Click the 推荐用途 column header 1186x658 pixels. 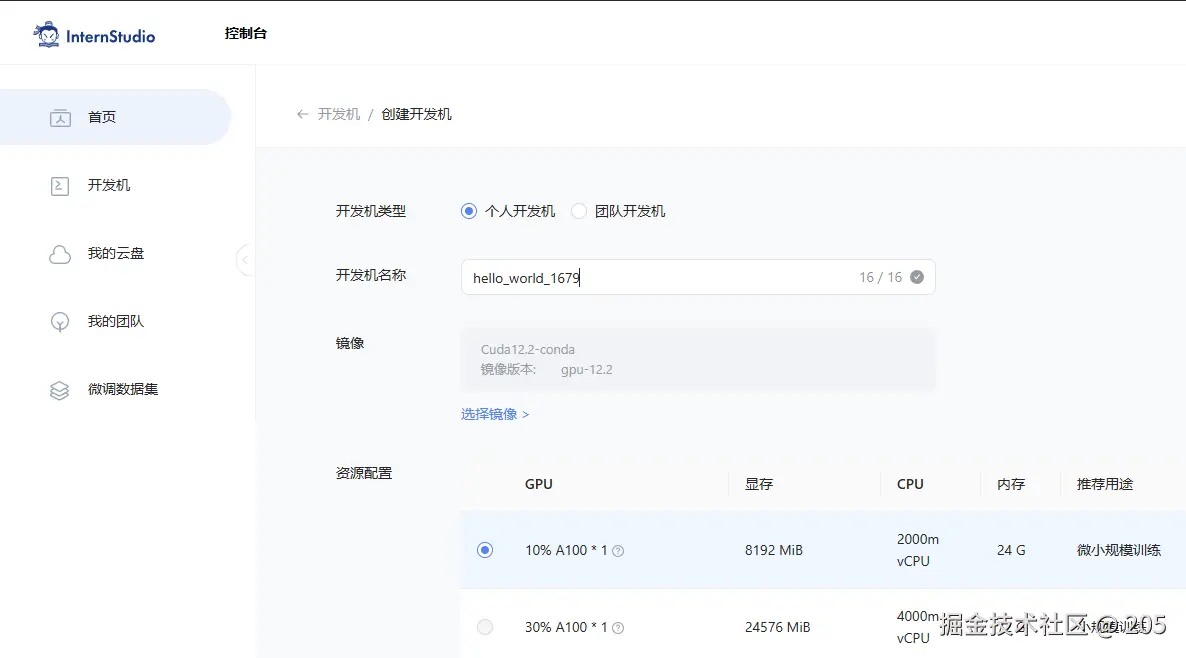[x=1105, y=484]
